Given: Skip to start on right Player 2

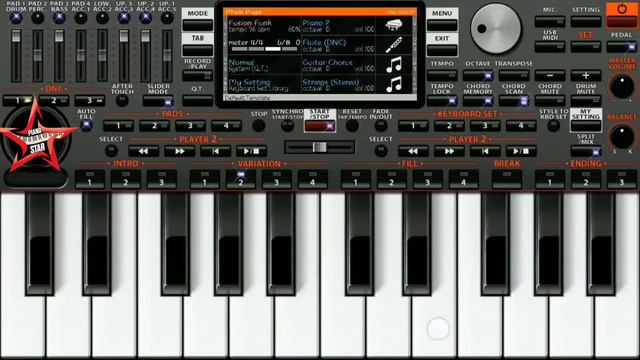Looking at the screenshot, I should tap(485, 151).
